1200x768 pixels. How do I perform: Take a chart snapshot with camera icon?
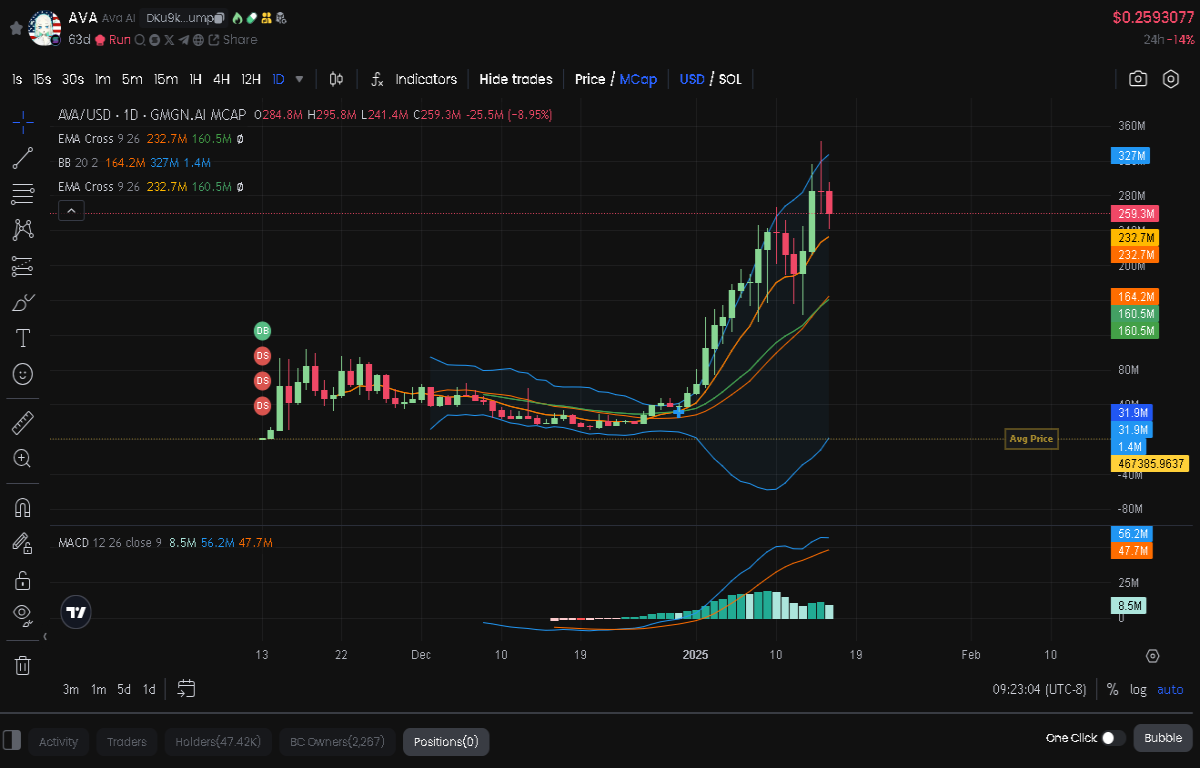(1138, 79)
